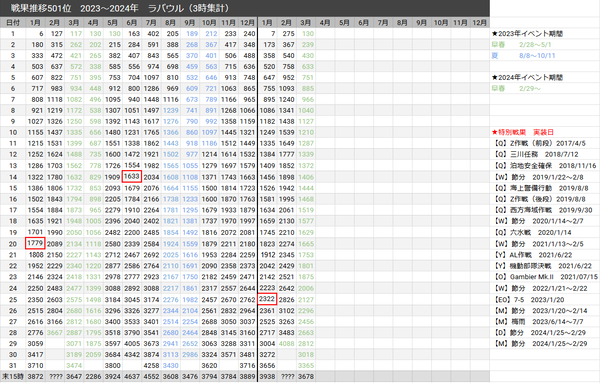Click the cell with value 4552
600x383 pixels.
(x=151, y=376)
